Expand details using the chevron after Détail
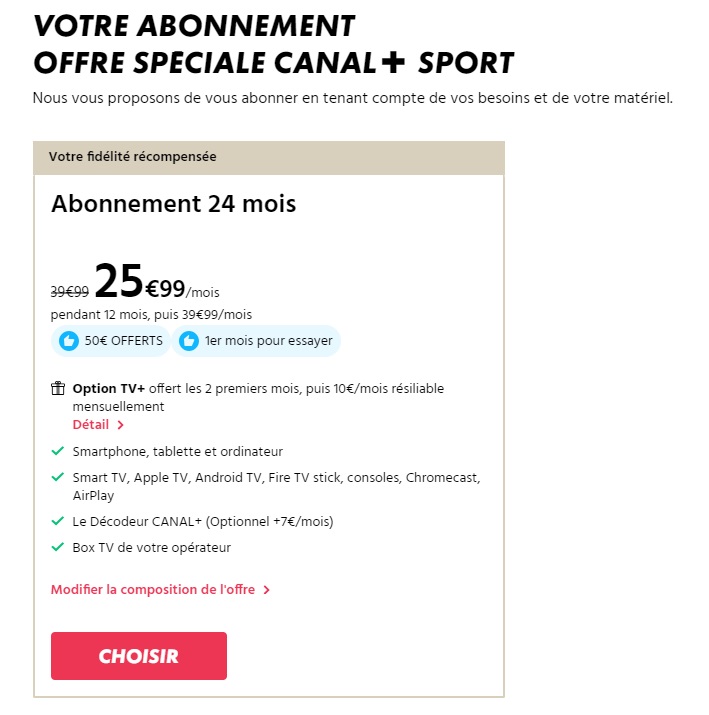 coord(121,425)
